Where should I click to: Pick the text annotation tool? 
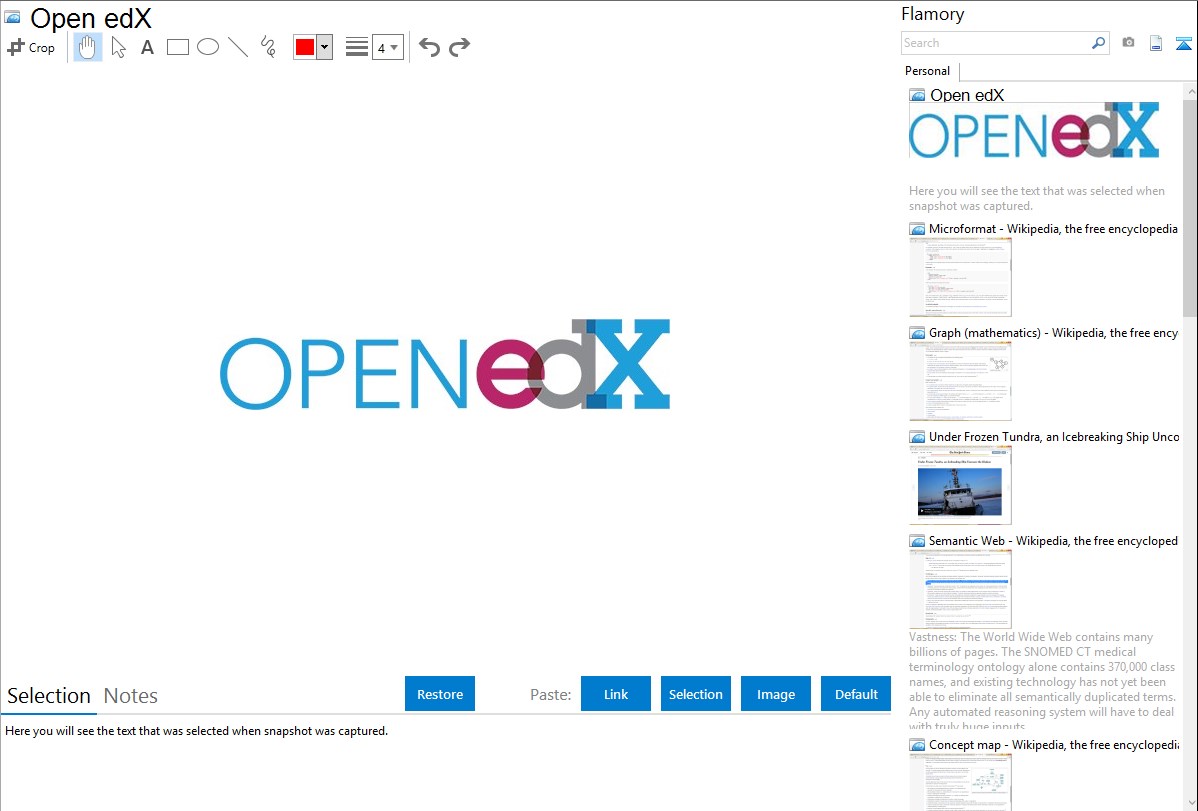click(147, 47)
